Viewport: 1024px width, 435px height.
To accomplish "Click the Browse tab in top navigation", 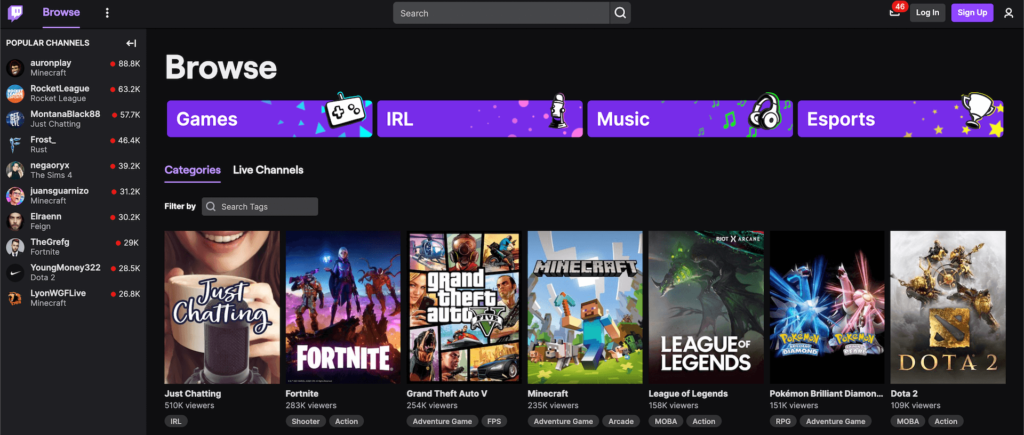I will [61, 12].
